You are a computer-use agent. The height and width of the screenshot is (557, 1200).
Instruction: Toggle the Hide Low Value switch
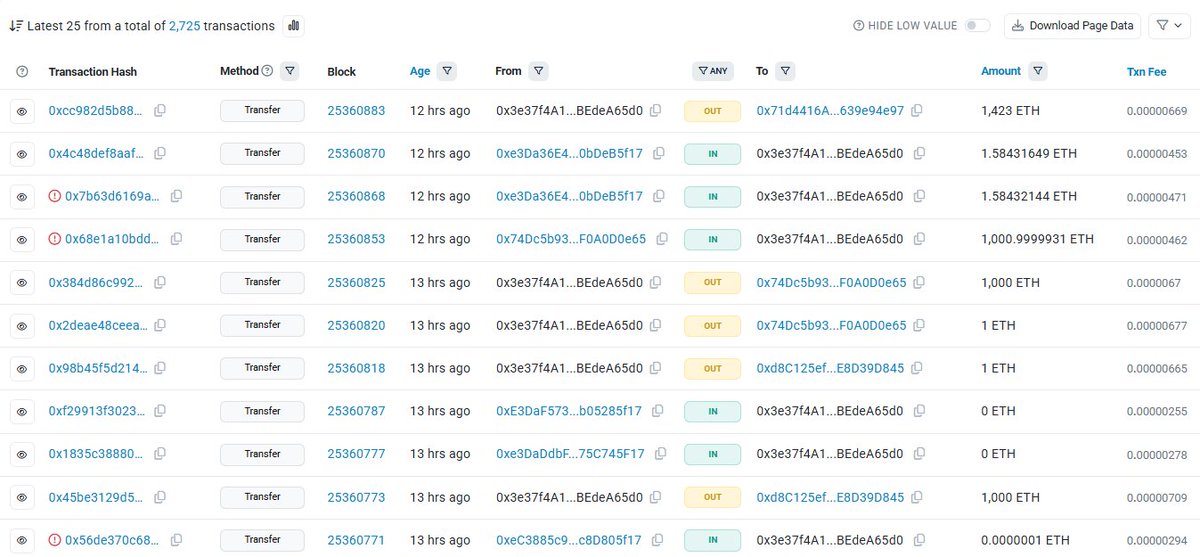click(977, 26)
